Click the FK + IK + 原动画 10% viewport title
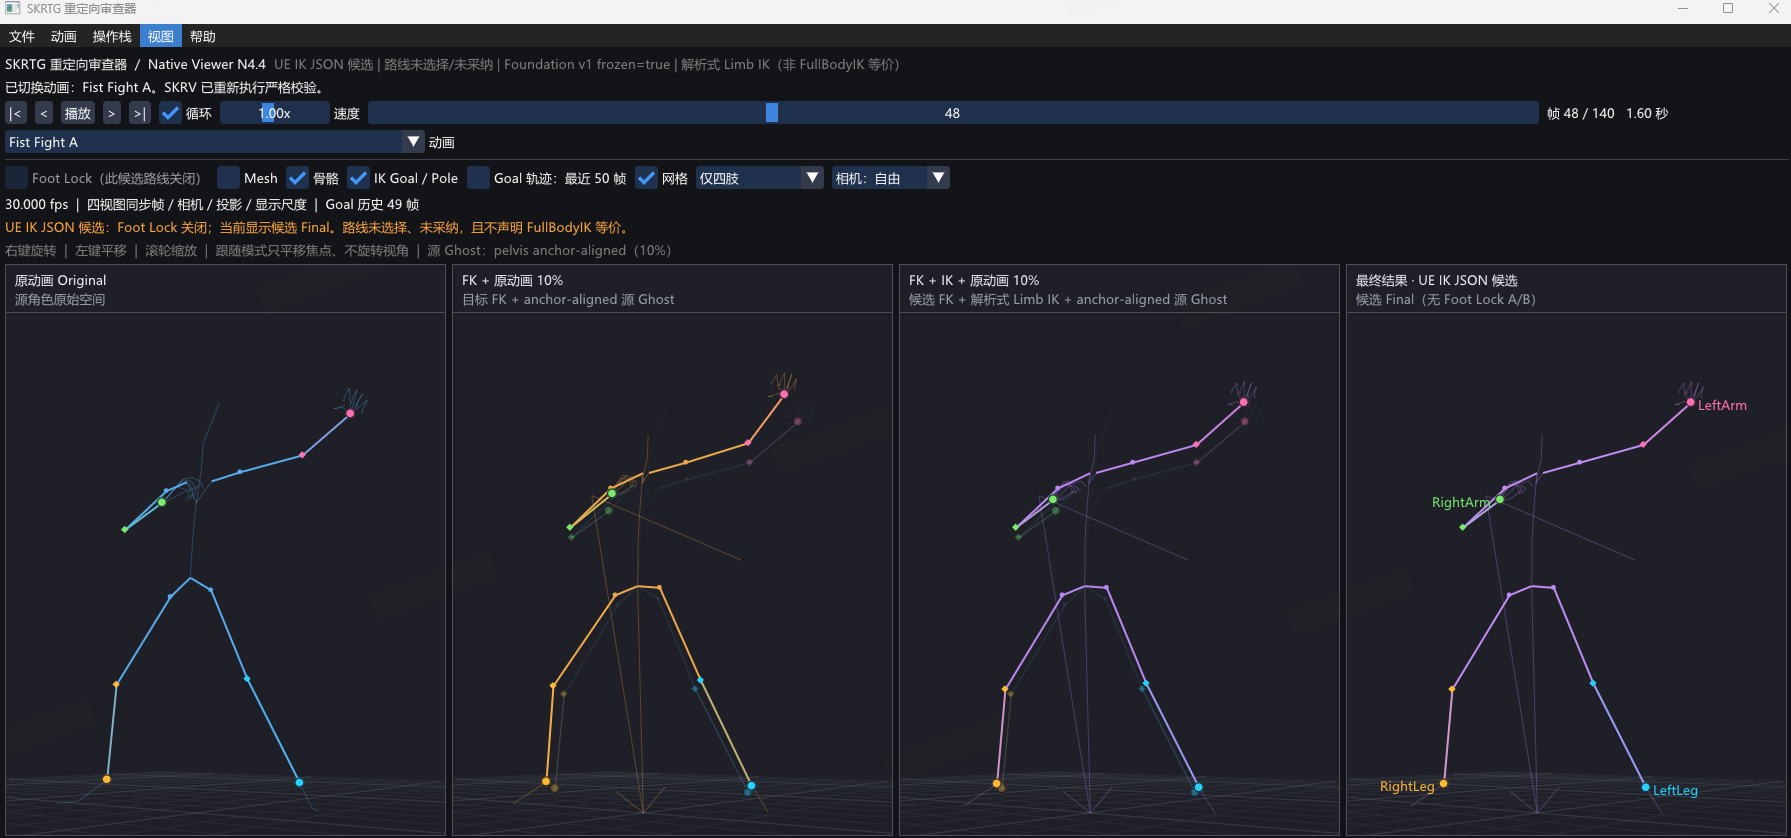Image resolution: width=1791 pixels, height=838 pixels. coord(974,280)
